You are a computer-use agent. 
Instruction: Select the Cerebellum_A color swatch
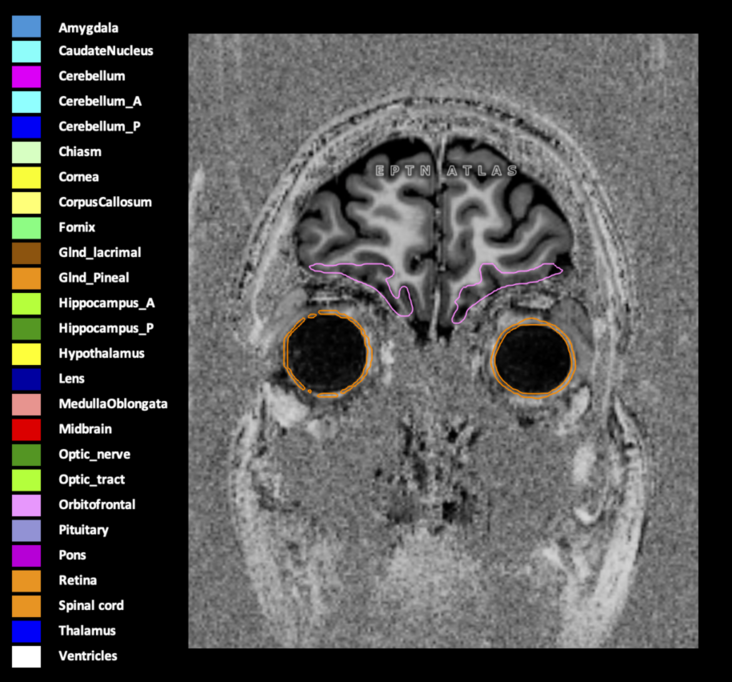tap(26, 102)
